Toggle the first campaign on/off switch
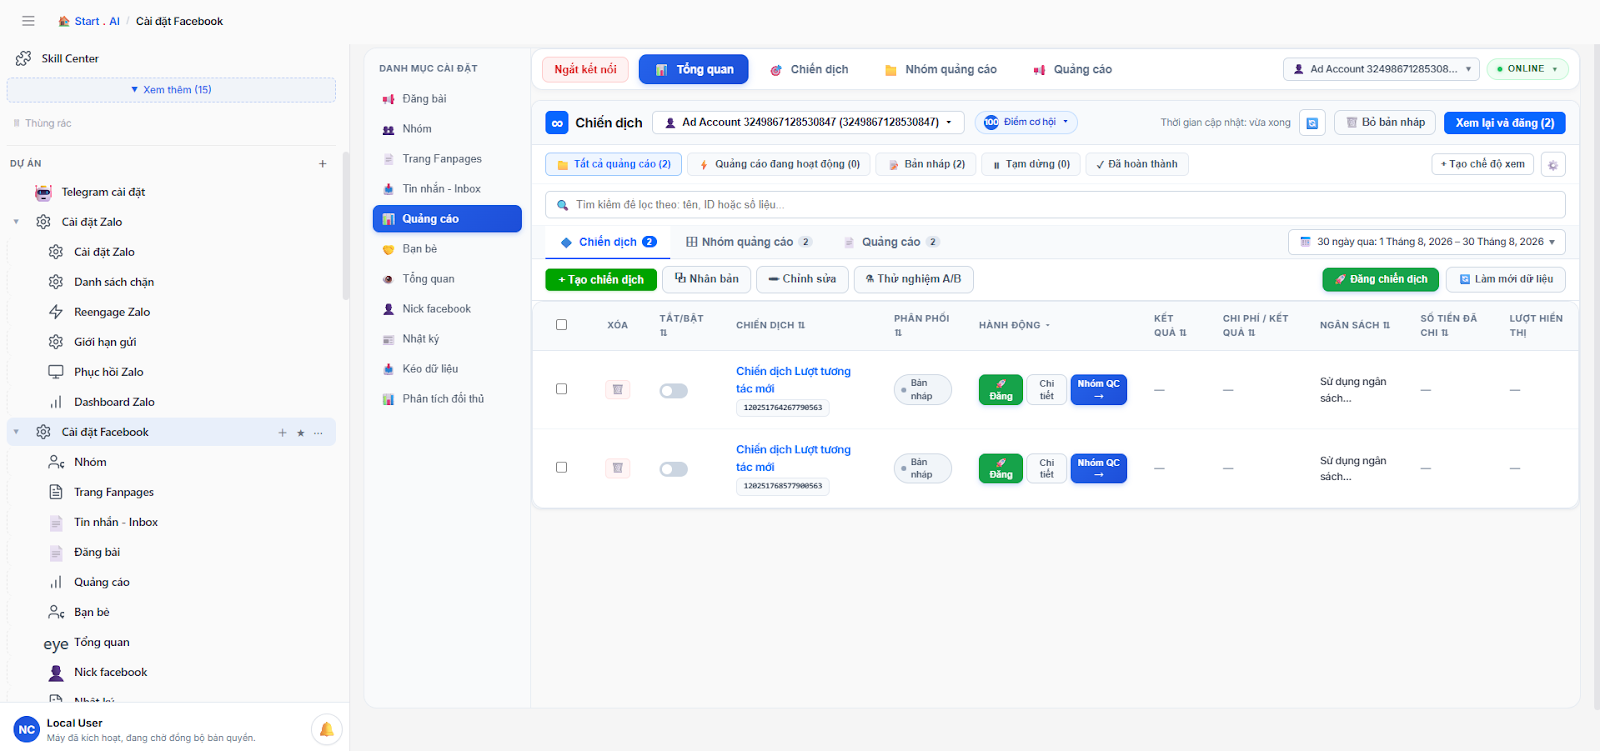This screenshot has height=751, width=1600. click(x=674, y=391)
